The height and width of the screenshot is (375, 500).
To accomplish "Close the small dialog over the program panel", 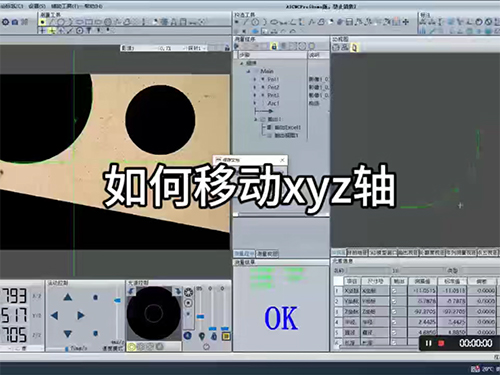I will [x=282, y=160].
